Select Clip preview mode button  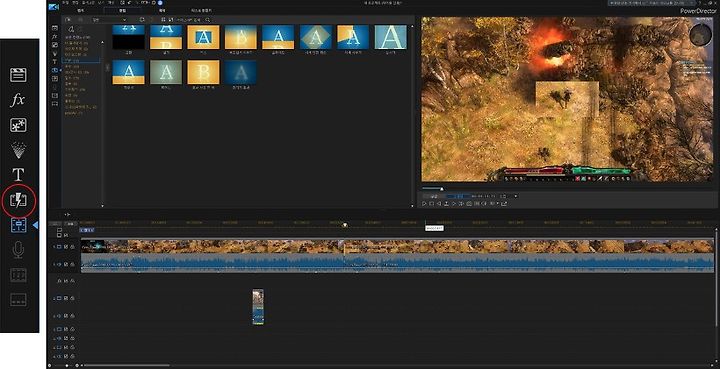coord(434,196)
